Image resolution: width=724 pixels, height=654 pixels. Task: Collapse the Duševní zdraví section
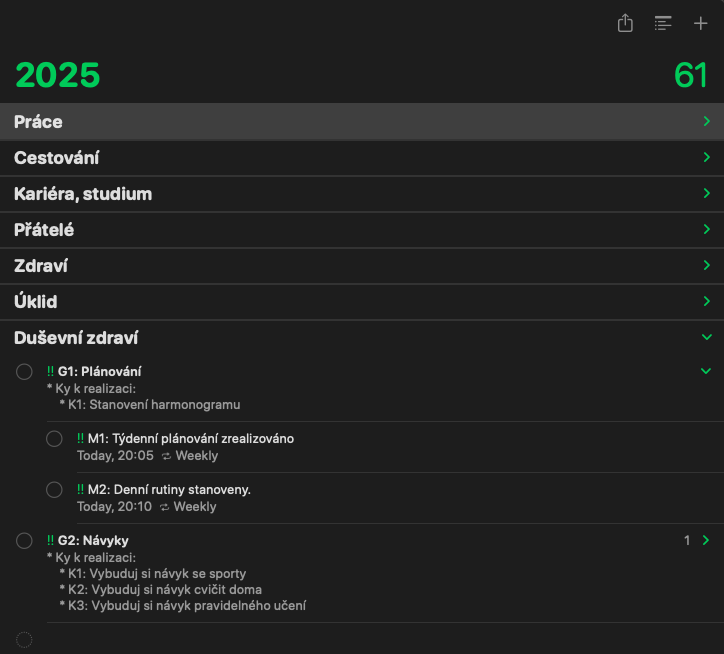click(706, 338)
